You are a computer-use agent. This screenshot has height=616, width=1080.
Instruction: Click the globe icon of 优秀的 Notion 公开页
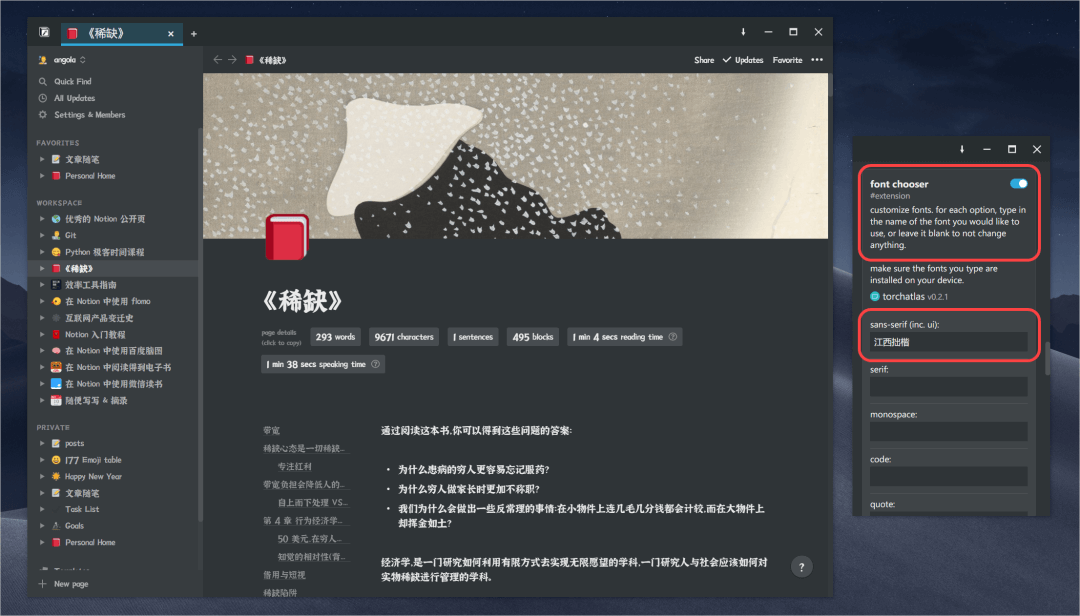56,218
